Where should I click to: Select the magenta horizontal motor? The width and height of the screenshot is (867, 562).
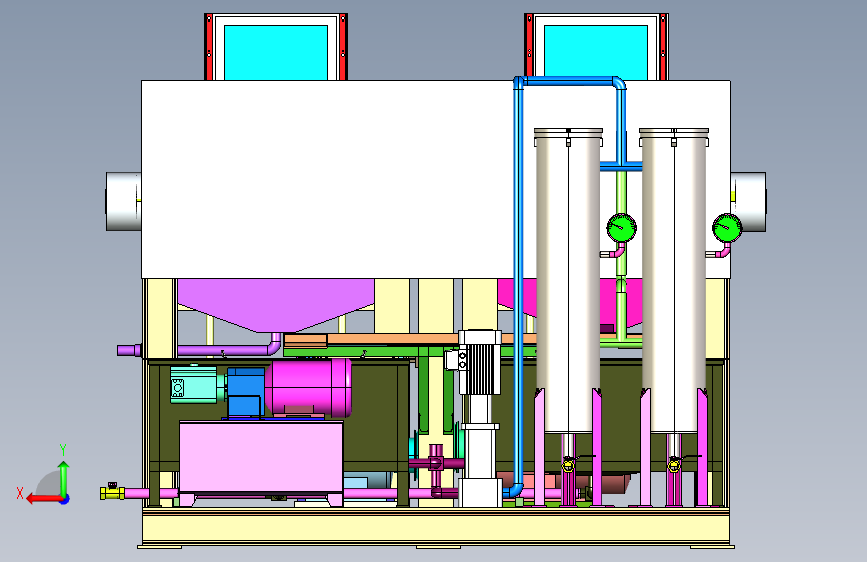pos(309,387)
